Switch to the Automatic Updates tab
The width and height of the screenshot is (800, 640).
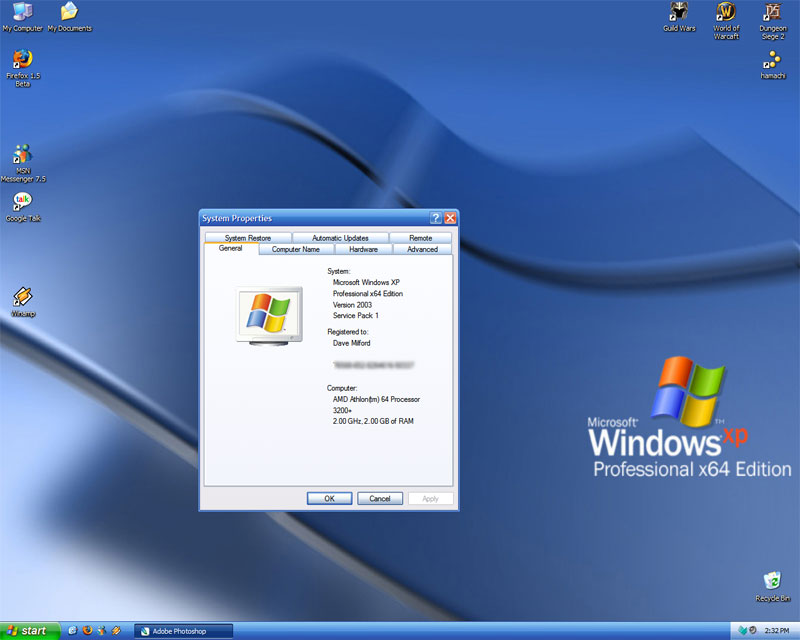click(x=340, y=238)
